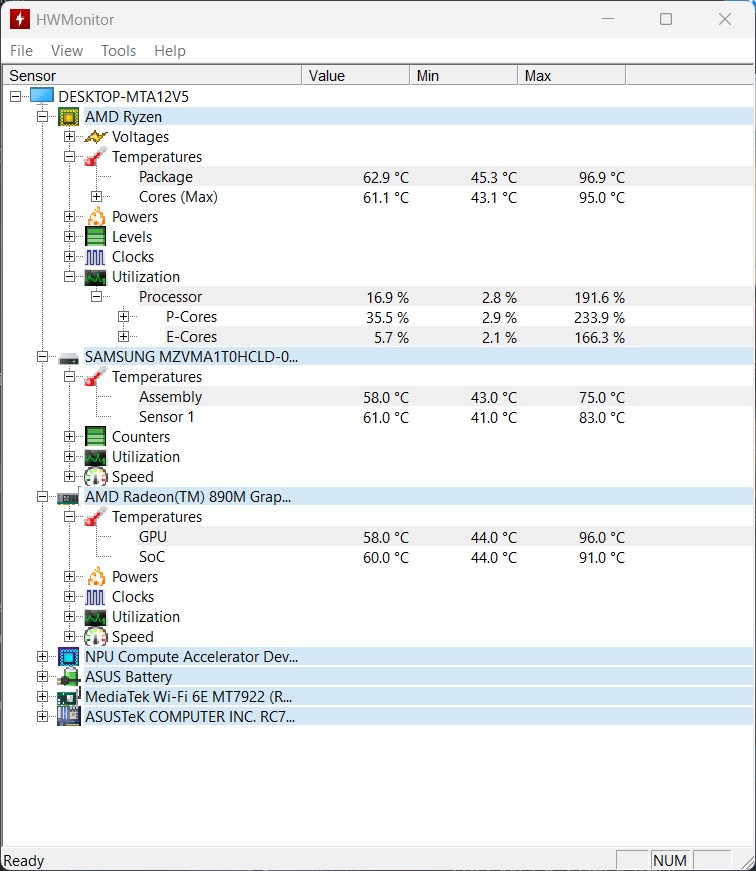
Task: Click the AMD Ryzen CPU chip icon
Action: [x=68, y=117]
